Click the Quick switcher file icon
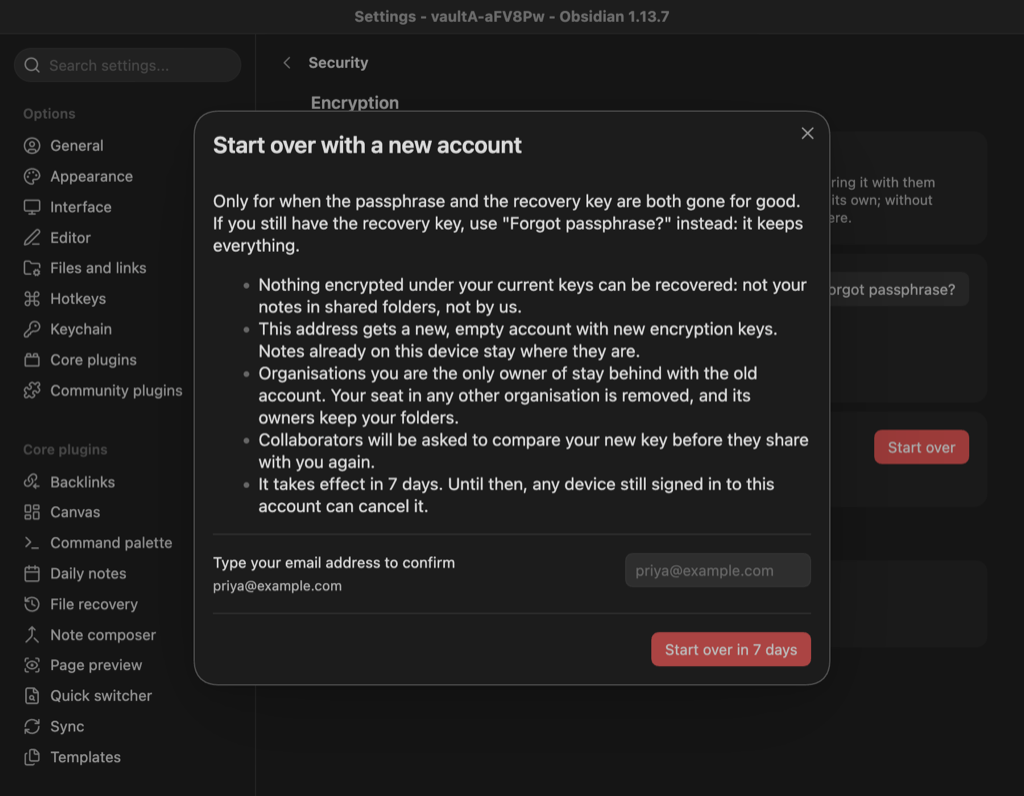Image resolution: width=1024 pixels, height=796 pixels. [32, 695]
